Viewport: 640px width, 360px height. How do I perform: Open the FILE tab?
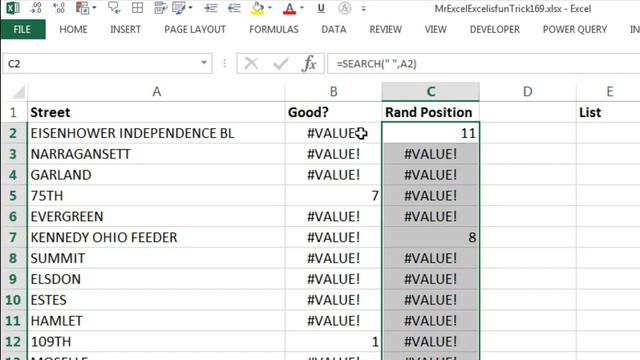point(22,29)
